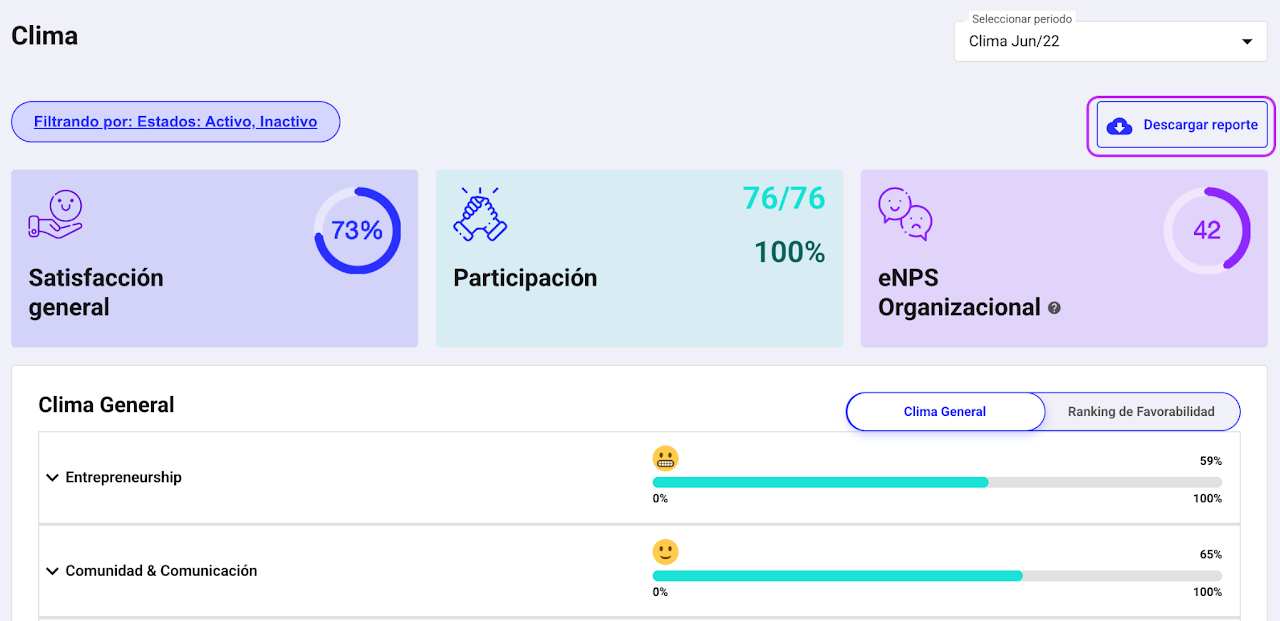This screenshot has height=621, width=1280.
Task: Click the 42 eNPS circular gauge
Action: pos(1207,231)
